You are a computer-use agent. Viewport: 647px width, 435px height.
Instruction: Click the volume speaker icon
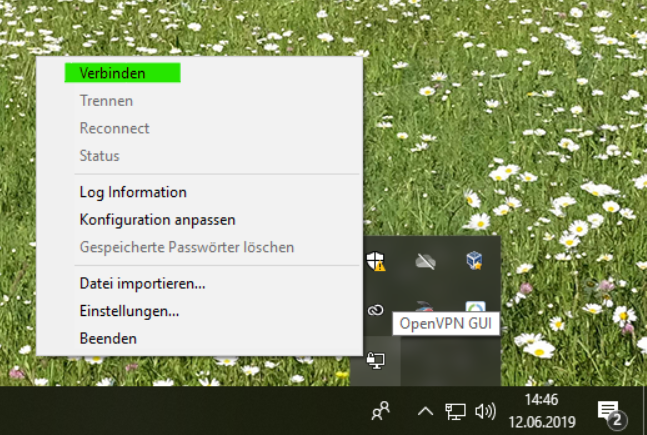(485, 411)
